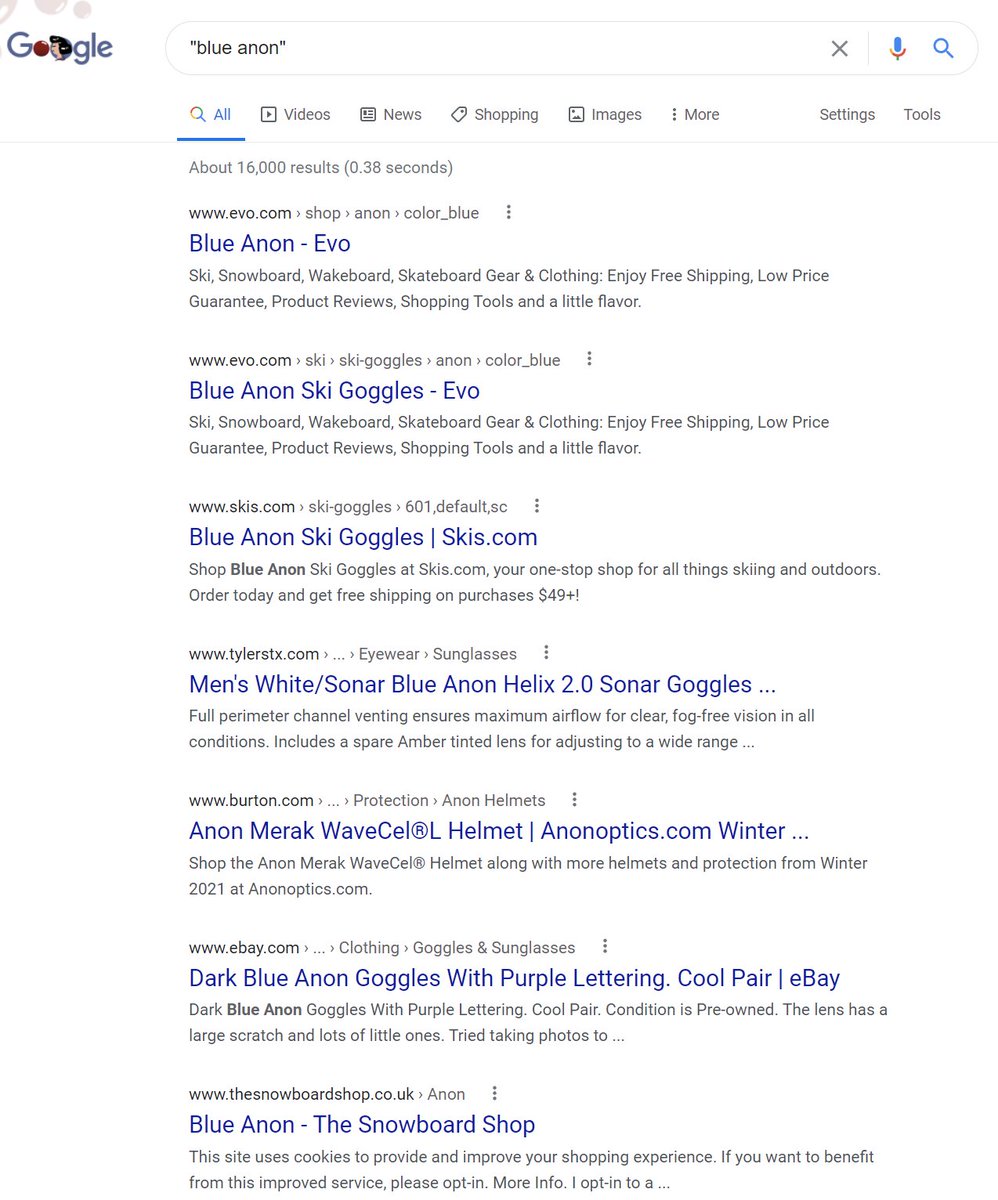The image size is (998, 1200).
Task: Click the News tab newspaper icon
Action: pyautogui.click(x=368, y=114)
